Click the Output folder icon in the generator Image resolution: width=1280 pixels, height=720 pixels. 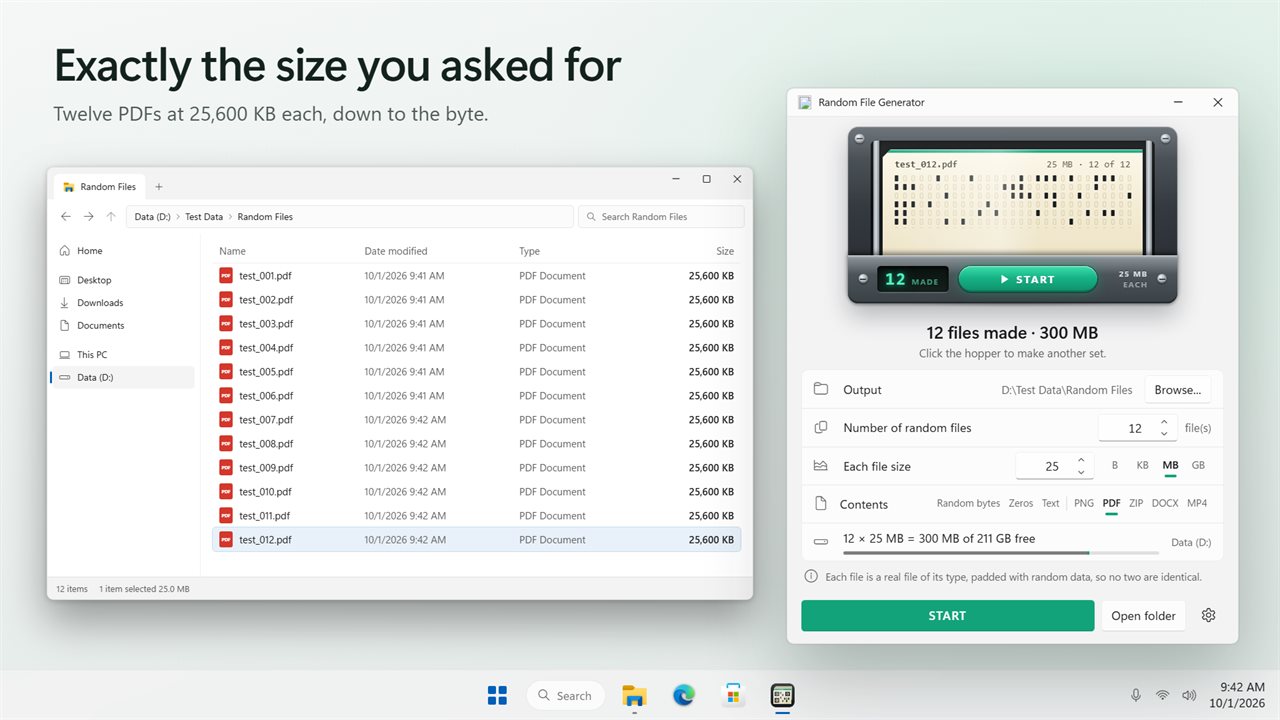[x=821, y=390]
